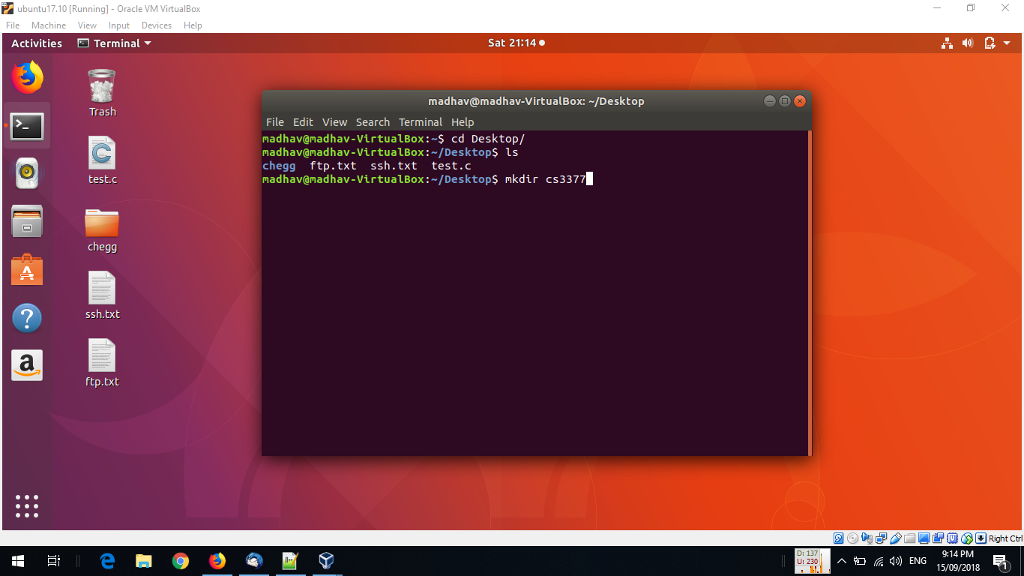Screen dimensions: 1024x576
Task: Click the blue chegg entry in ls output
Action: 279,166
